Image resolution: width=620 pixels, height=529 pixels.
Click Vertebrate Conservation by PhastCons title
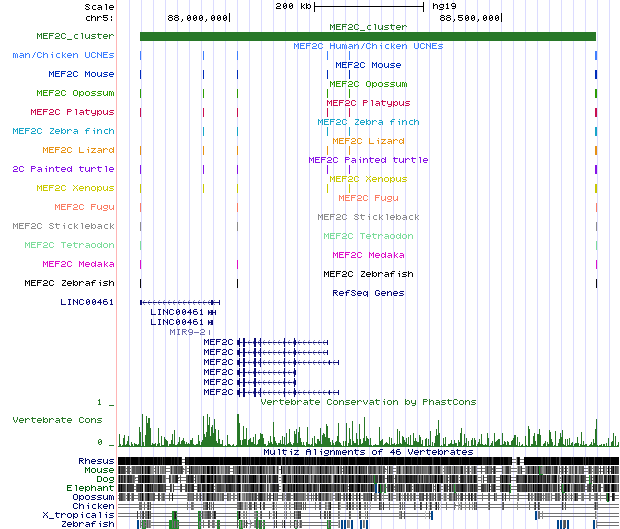coord(368,402)
